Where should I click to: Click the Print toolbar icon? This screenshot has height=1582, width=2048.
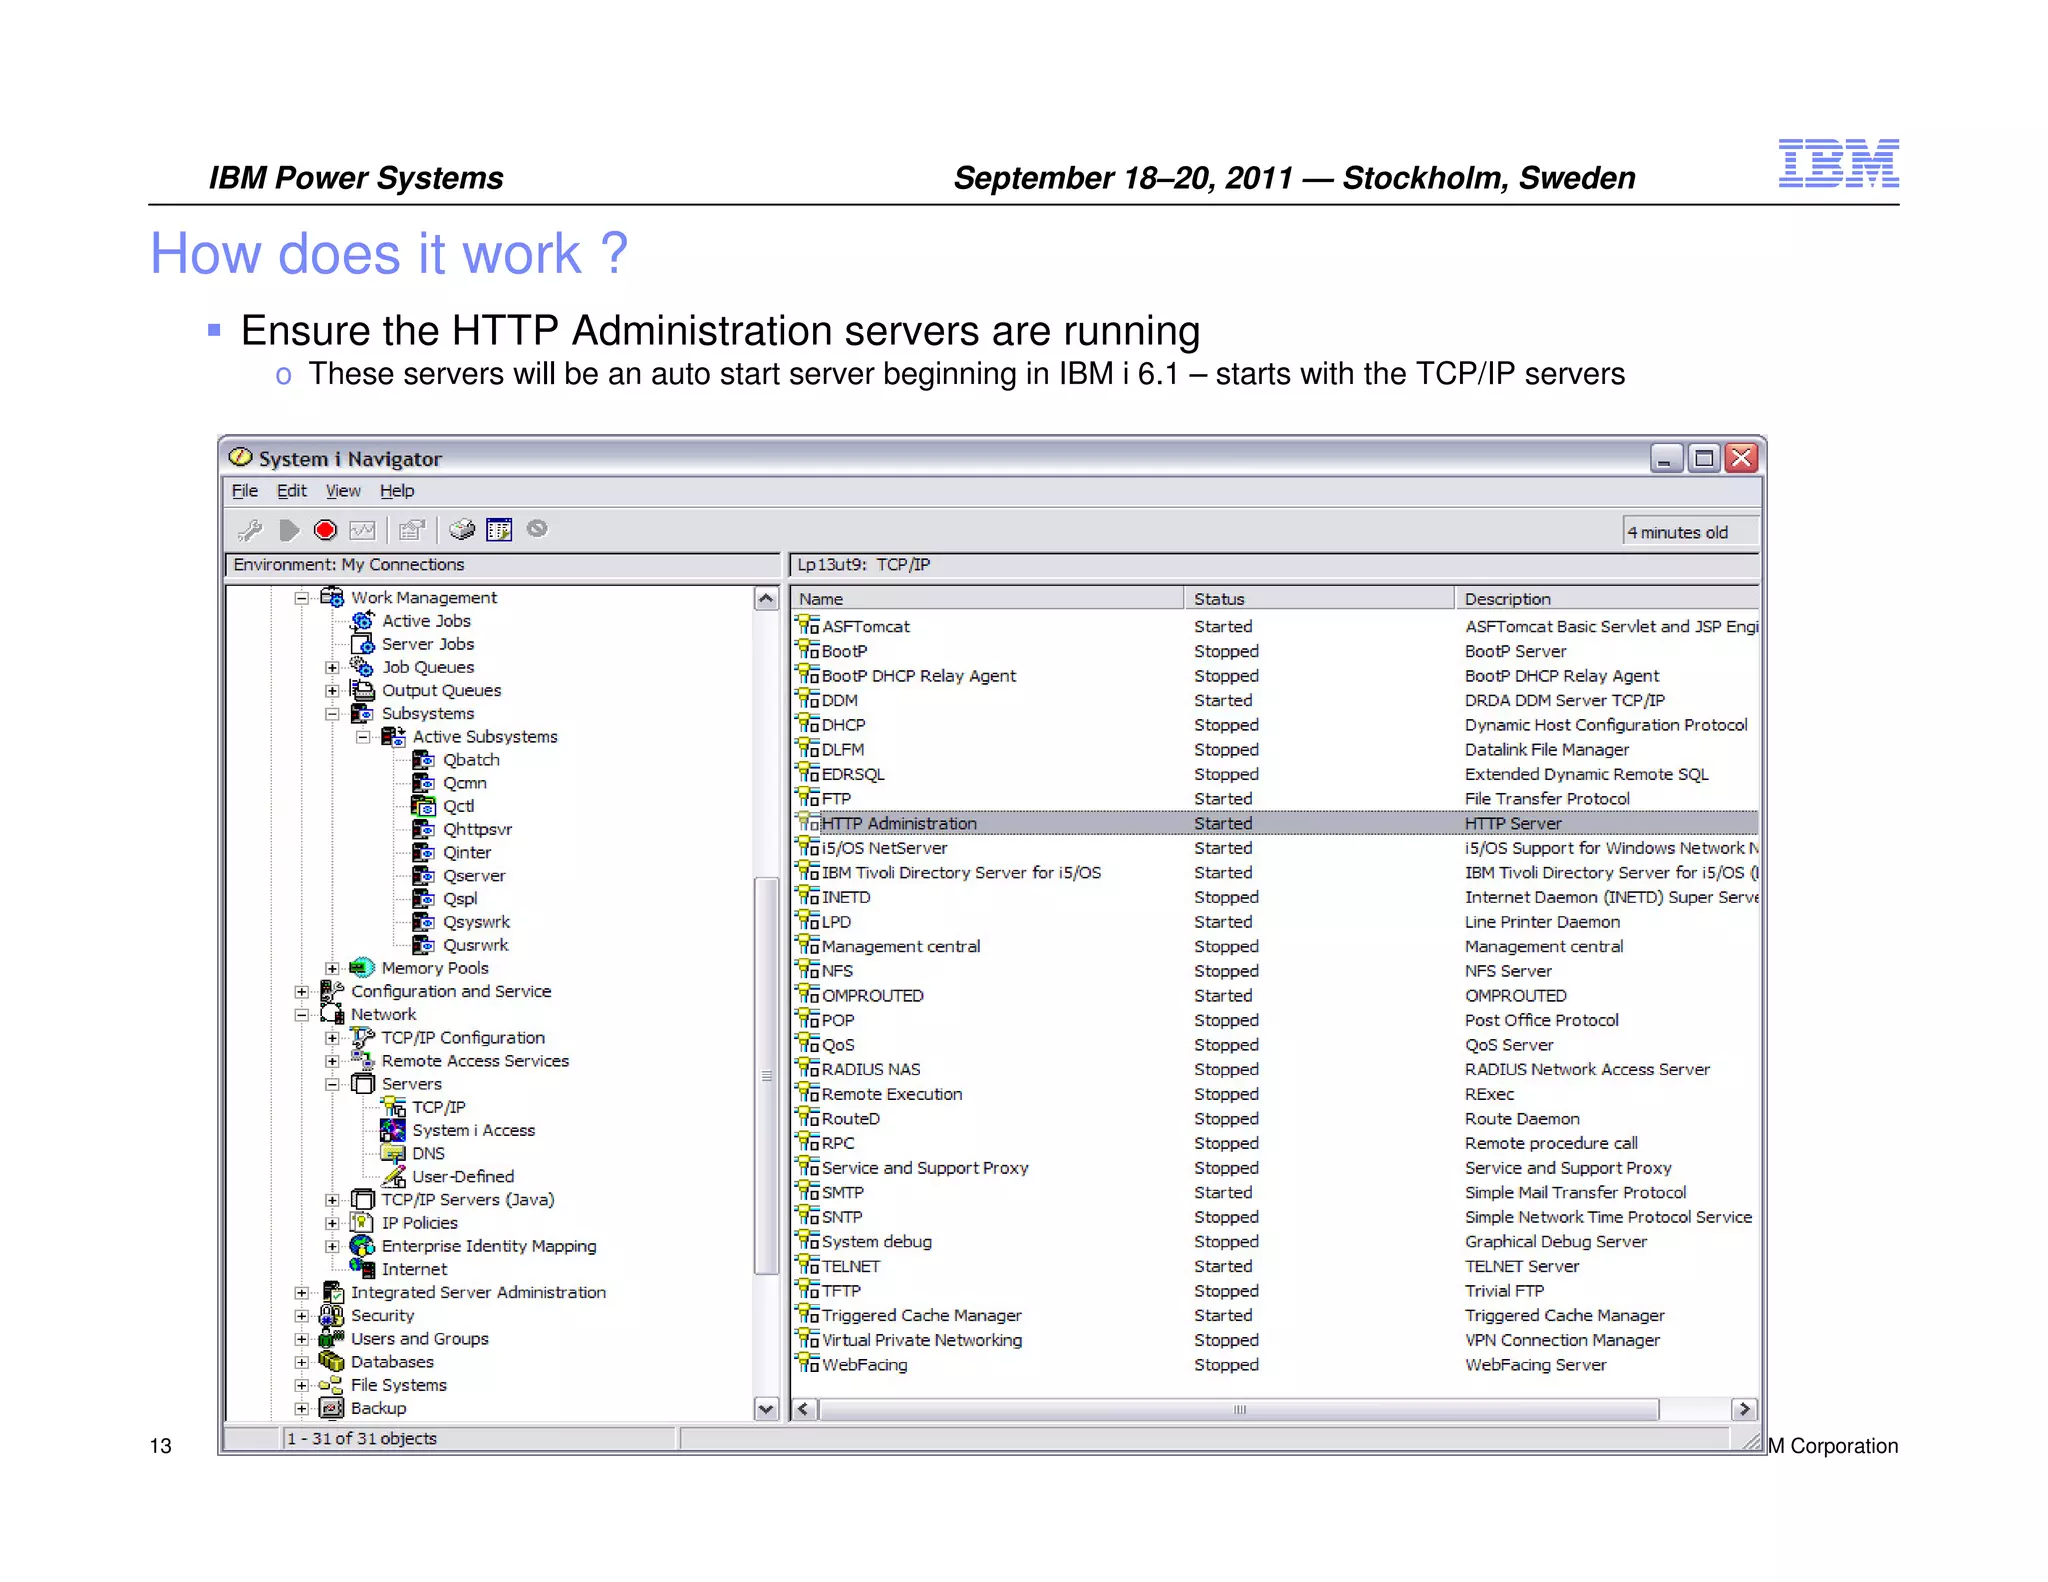461,530
